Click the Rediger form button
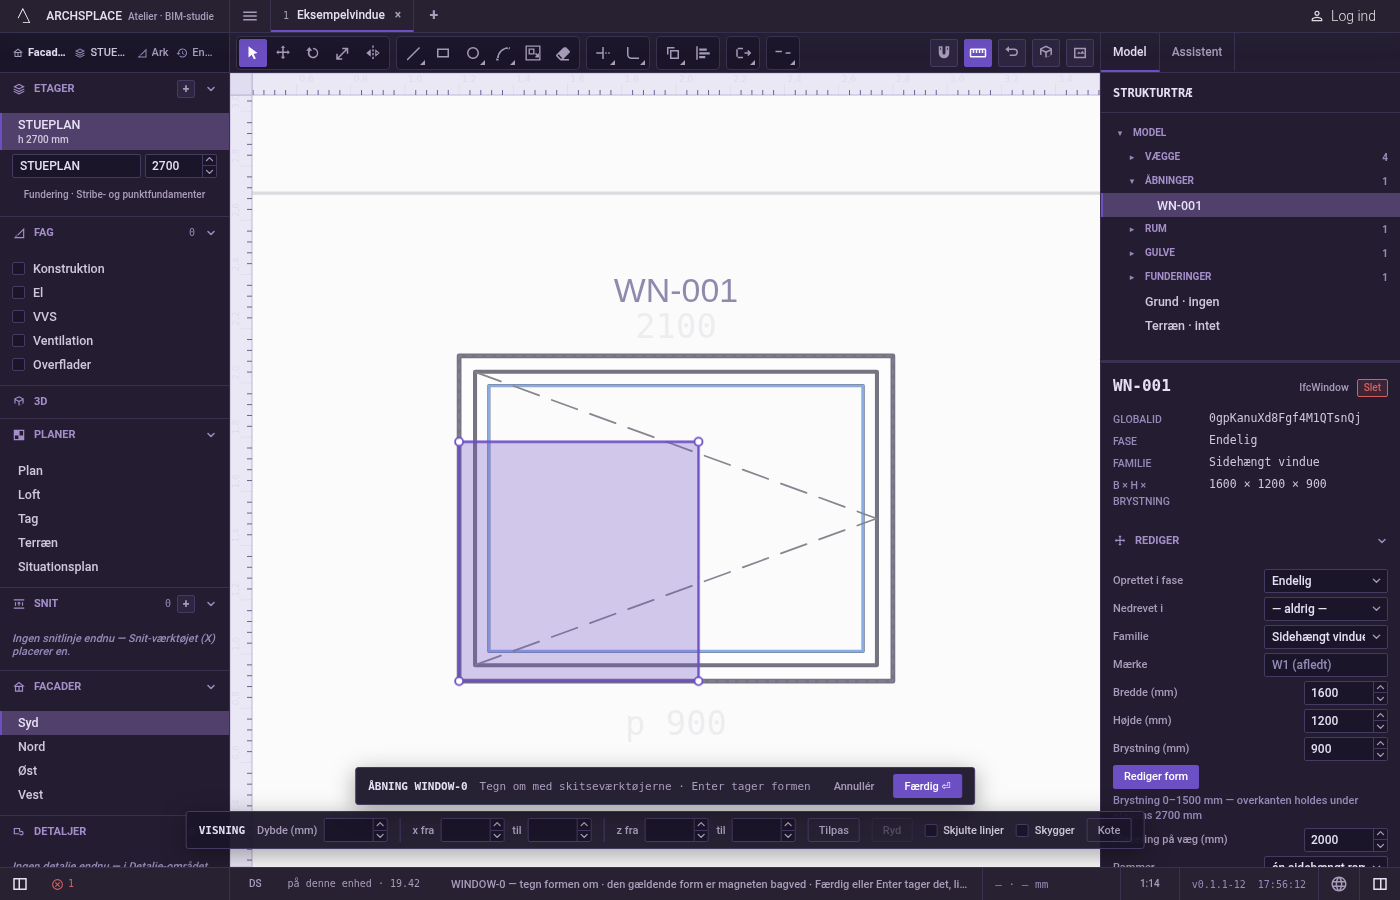The image size is (1400, 900). coord(1155,777)
